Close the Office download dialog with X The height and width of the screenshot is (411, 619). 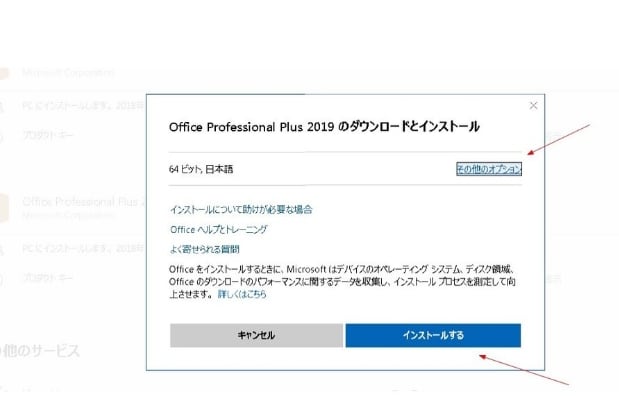point(533,105)
